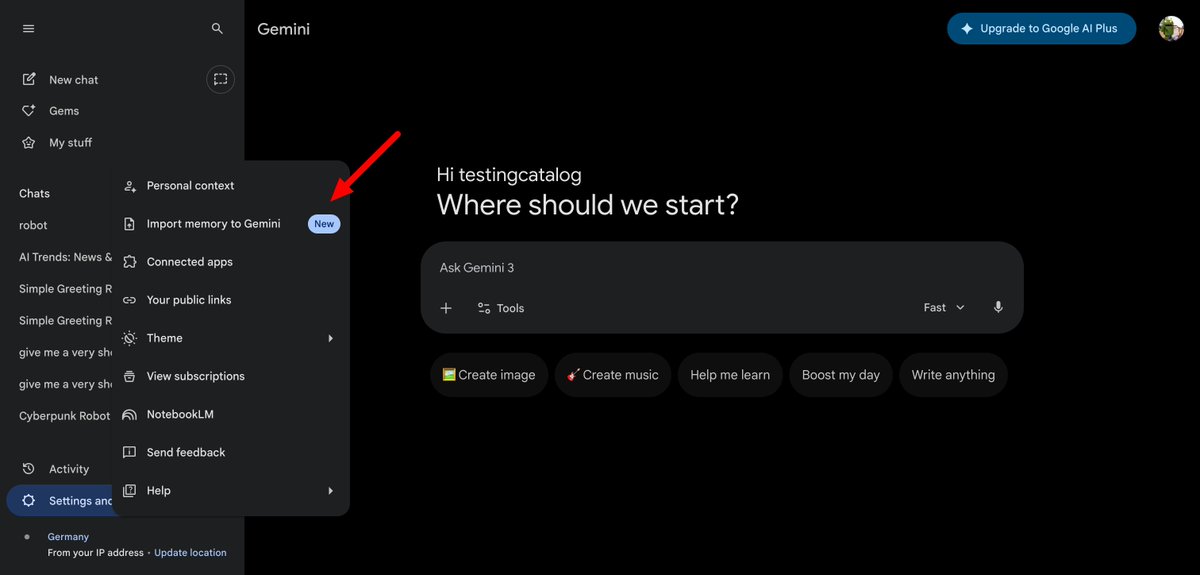Focus the Ask Gemini 3 input field
The height and width of the screenshot is (575, 1200).
722,268
